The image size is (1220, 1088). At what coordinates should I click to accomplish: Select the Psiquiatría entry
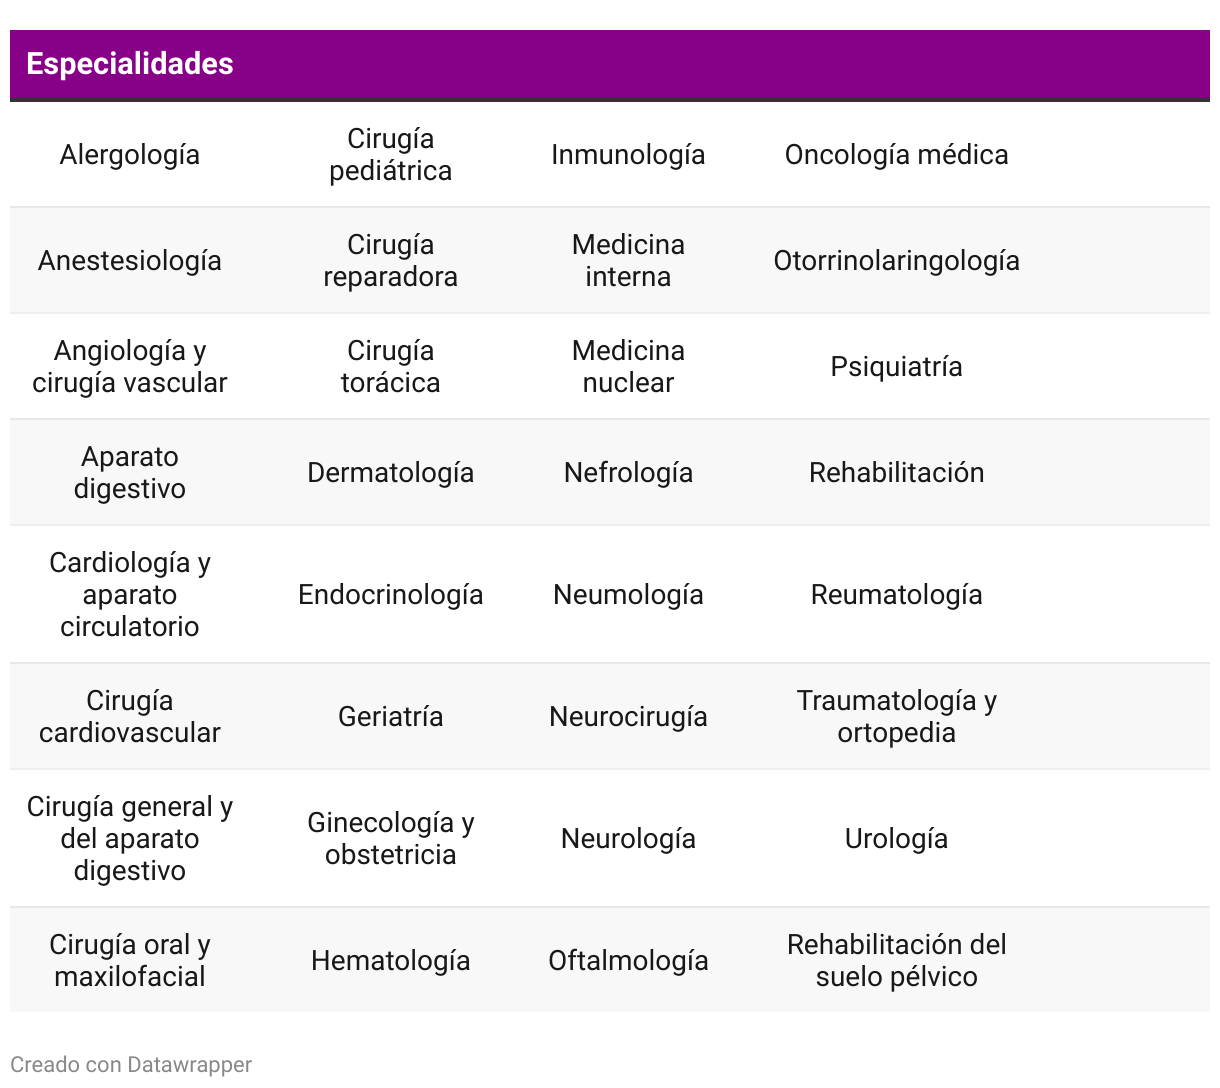click(x=896, y=367)
